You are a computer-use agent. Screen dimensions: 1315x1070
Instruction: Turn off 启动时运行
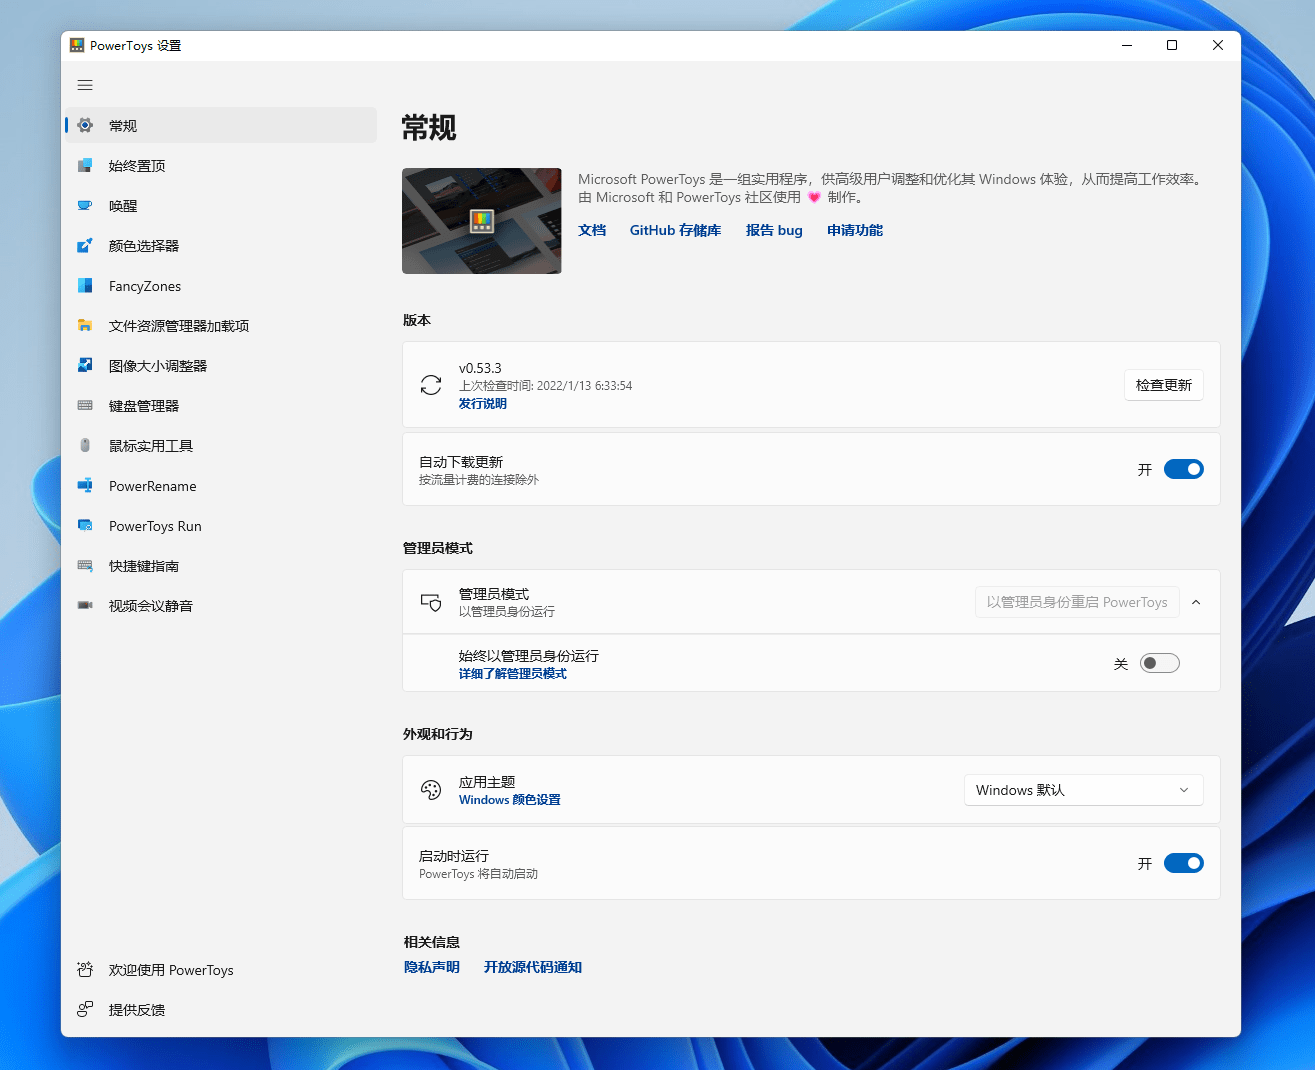(x=1183, y=862)
